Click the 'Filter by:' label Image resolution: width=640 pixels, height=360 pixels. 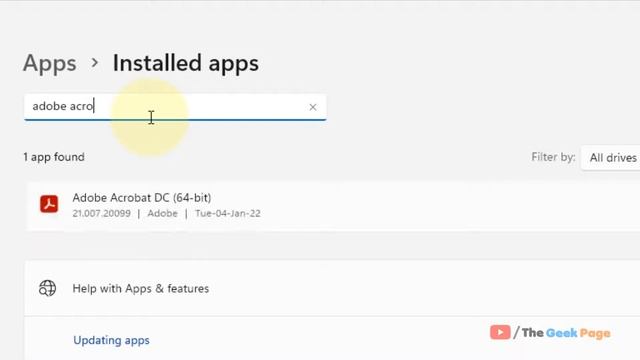553,157
